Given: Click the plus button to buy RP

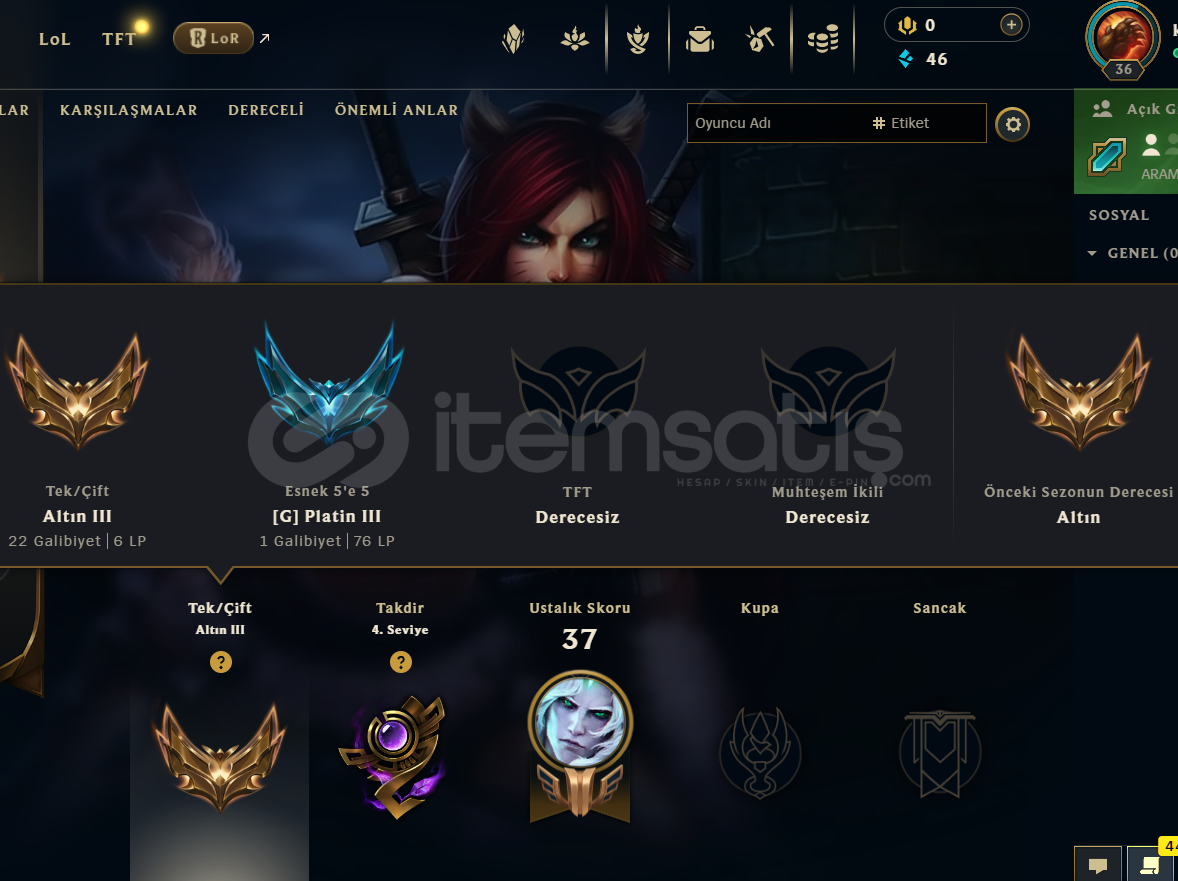Looking at the screenshot, I should 1011,25.
